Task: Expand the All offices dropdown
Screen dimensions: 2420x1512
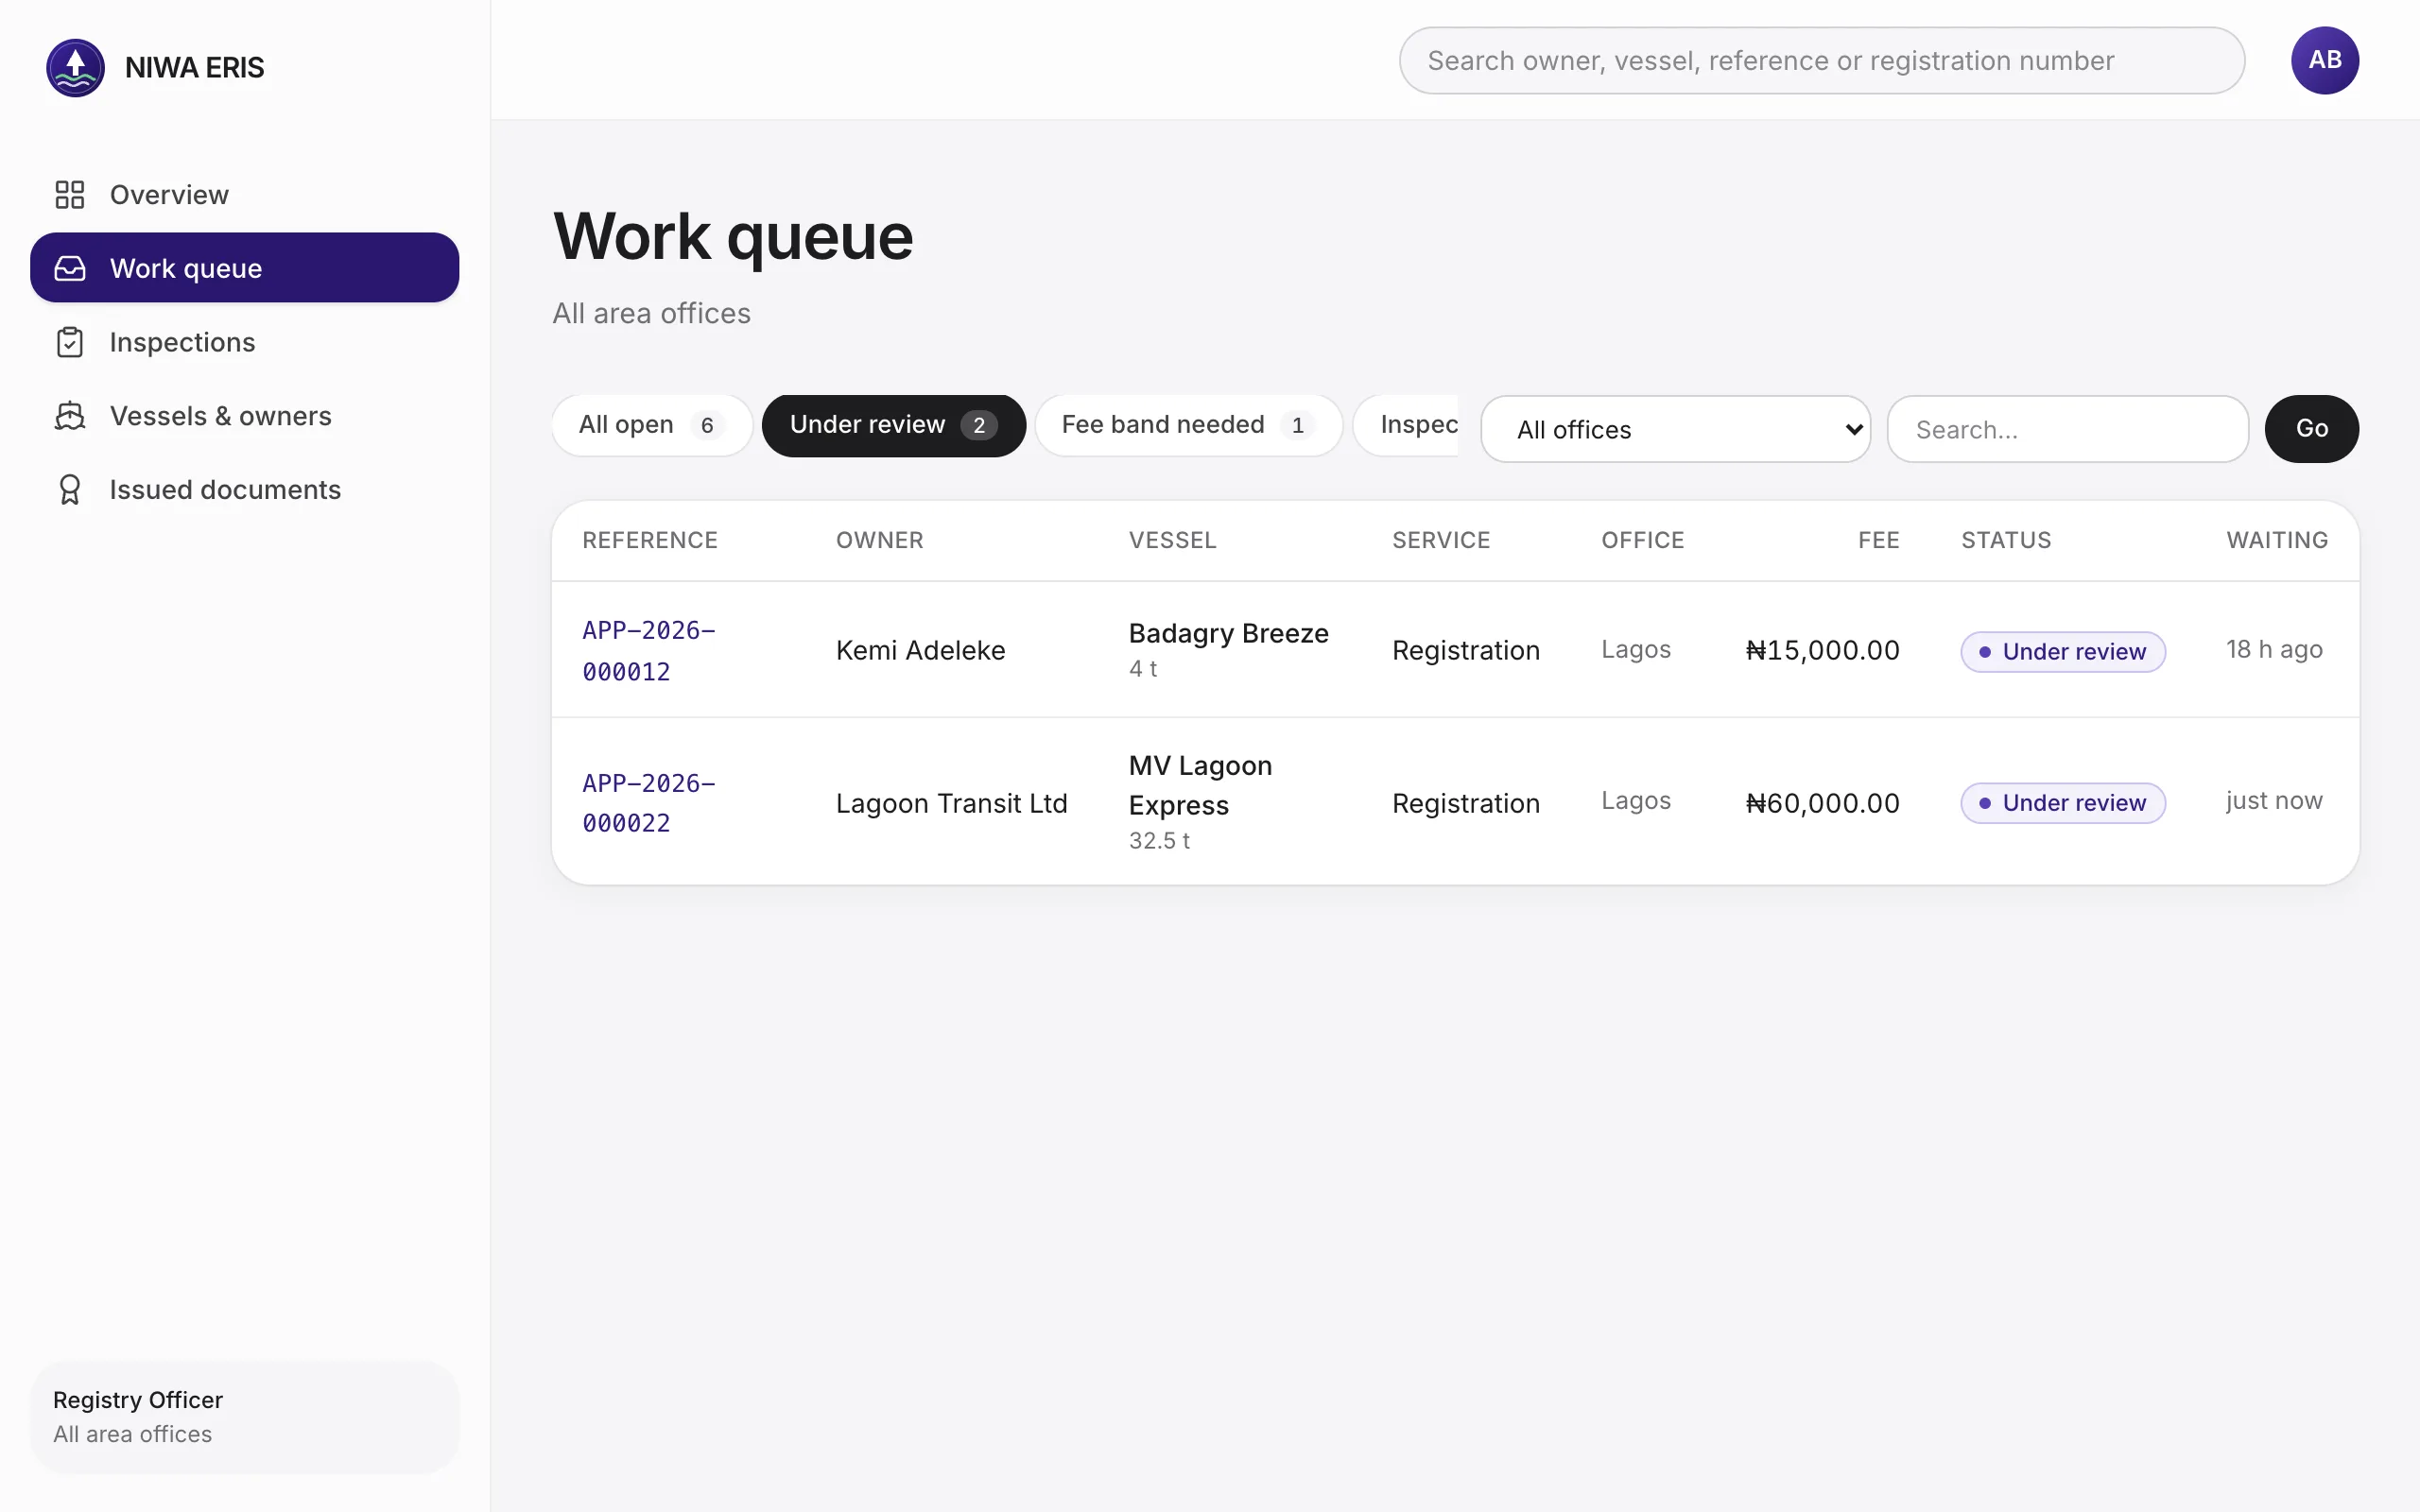Action: pyautogui.click(x=1675, y=429)
